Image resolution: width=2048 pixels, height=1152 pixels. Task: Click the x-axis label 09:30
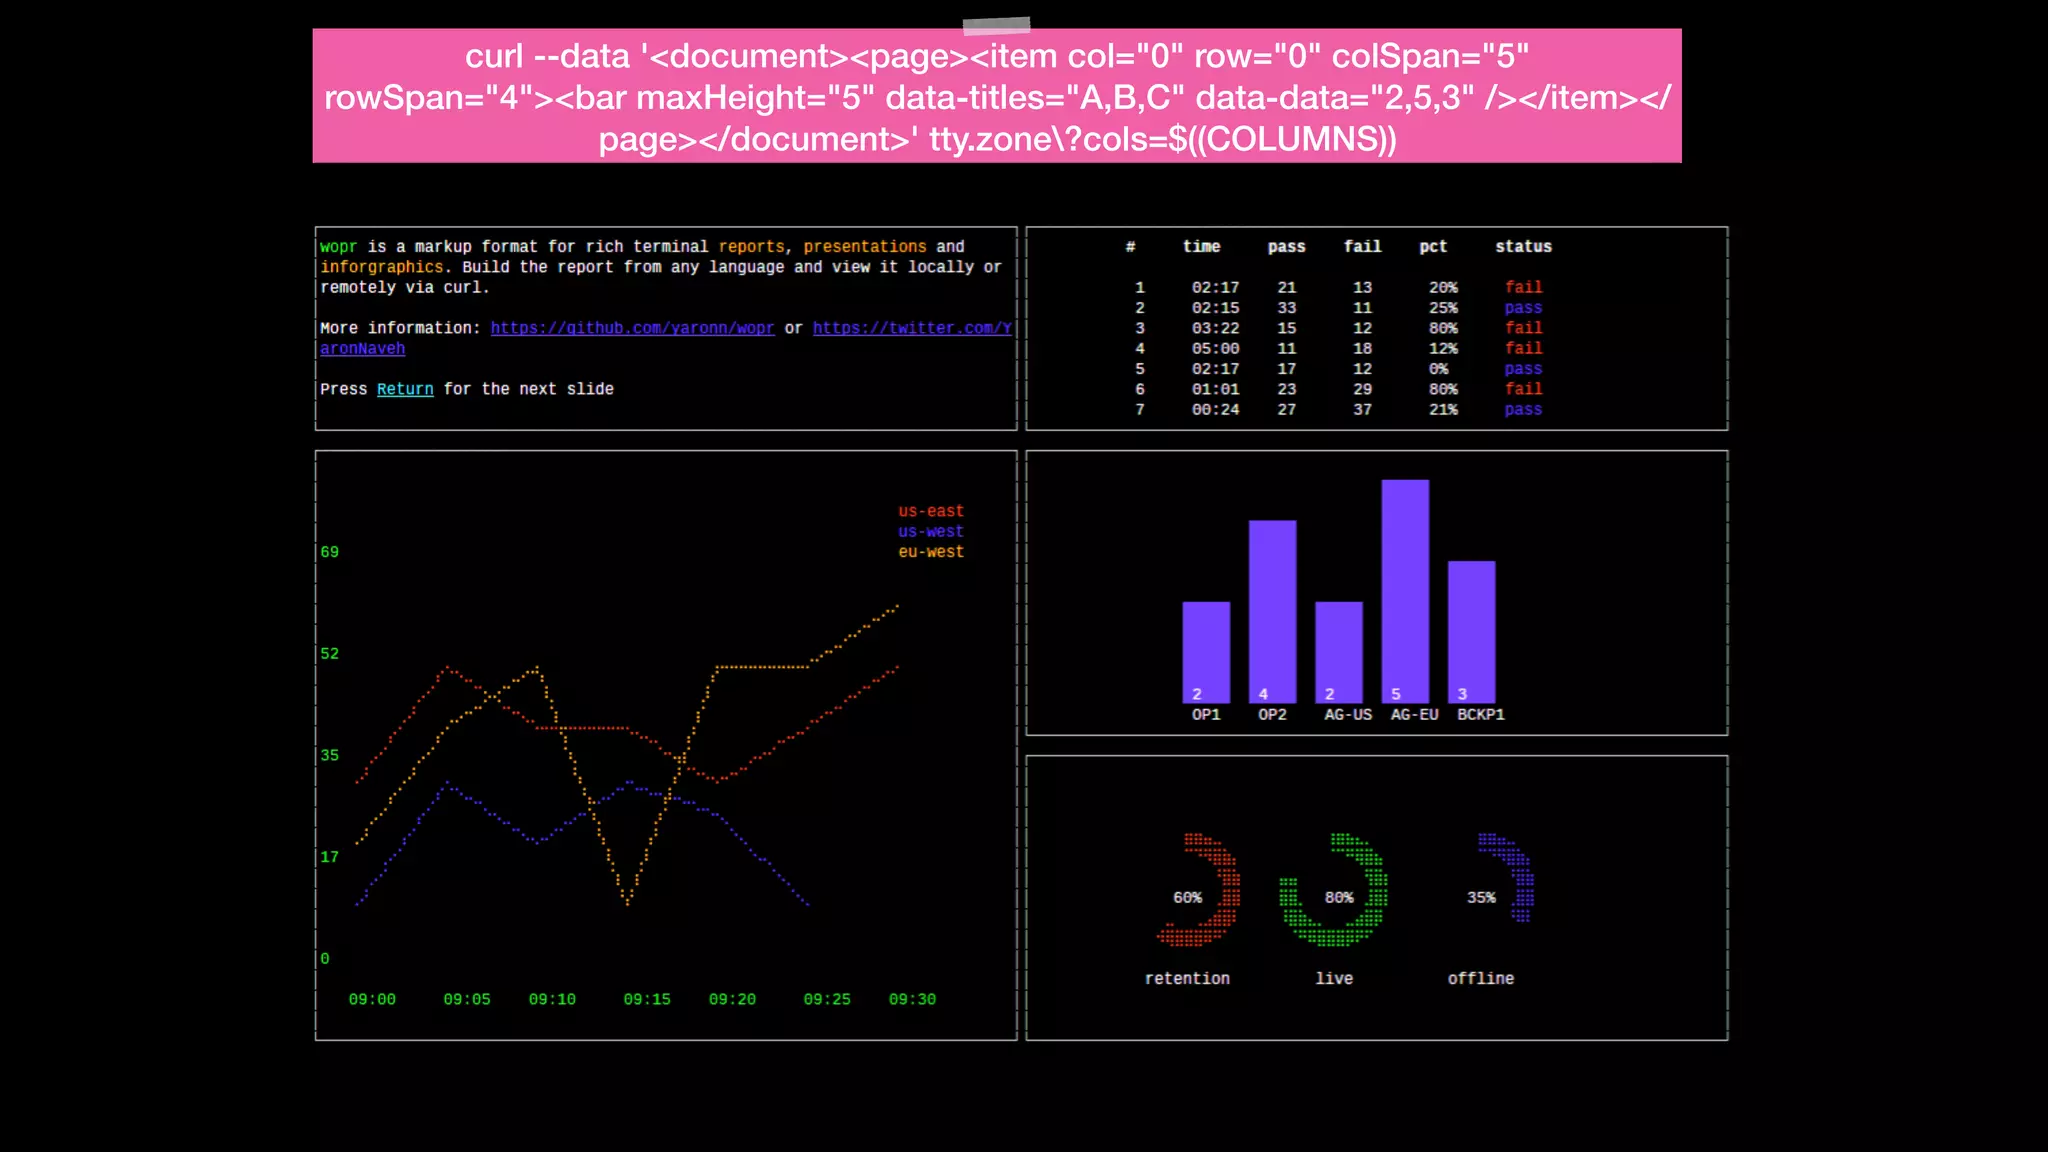(912, 1000)
